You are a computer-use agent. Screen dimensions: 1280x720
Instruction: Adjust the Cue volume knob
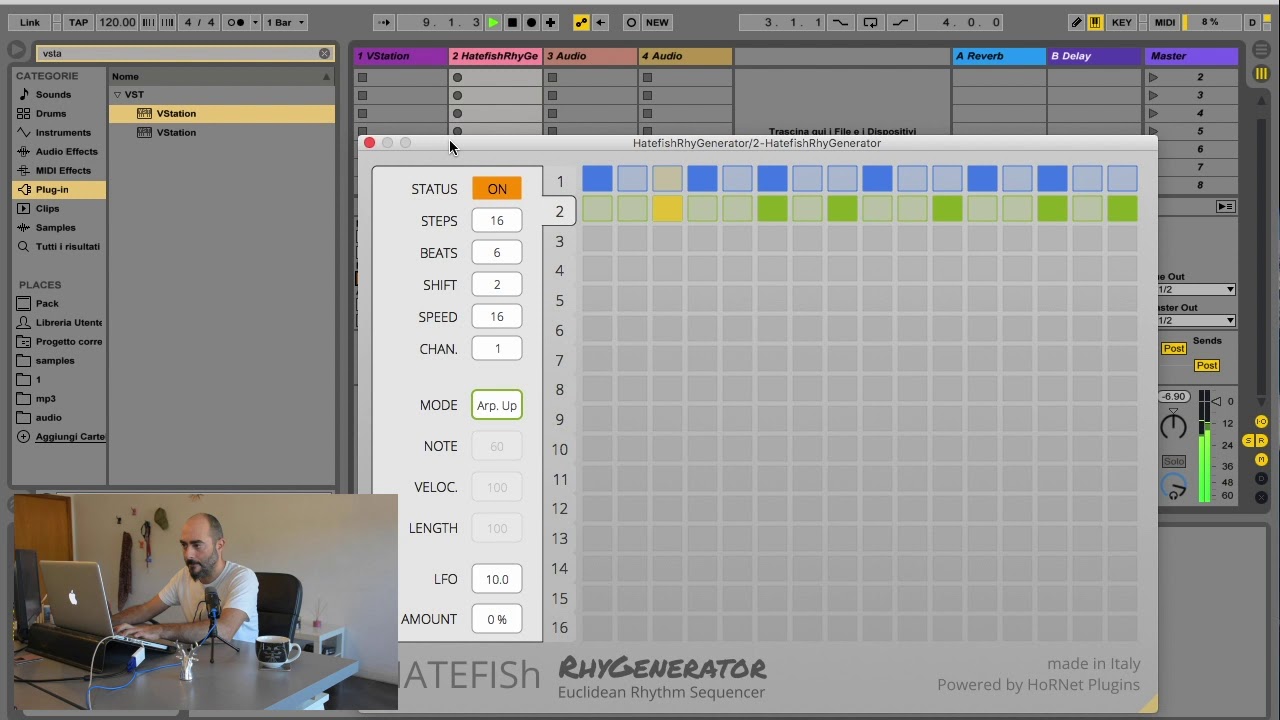(x=1174, y=488)
